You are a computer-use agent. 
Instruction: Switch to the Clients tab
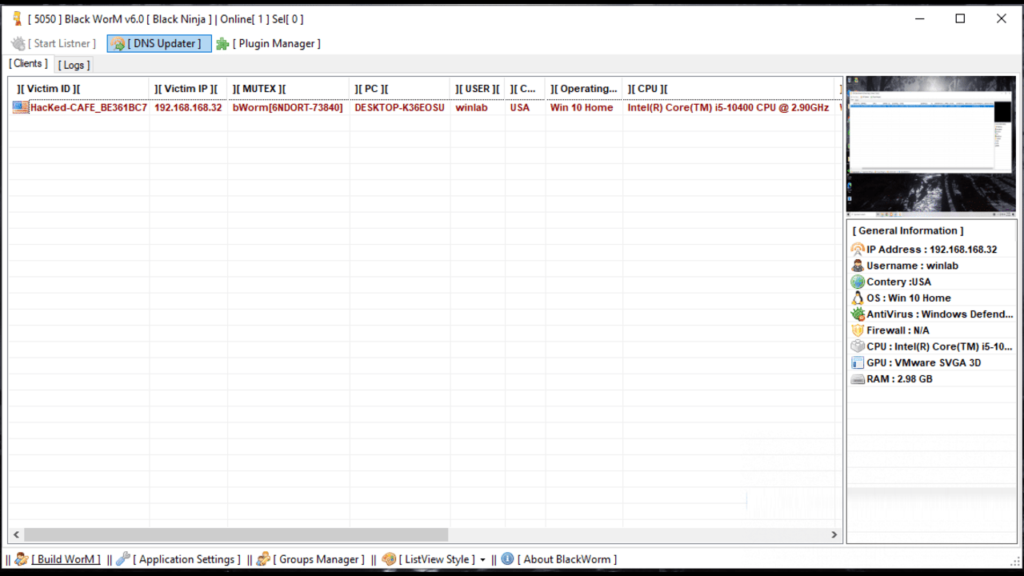(28, 63)
